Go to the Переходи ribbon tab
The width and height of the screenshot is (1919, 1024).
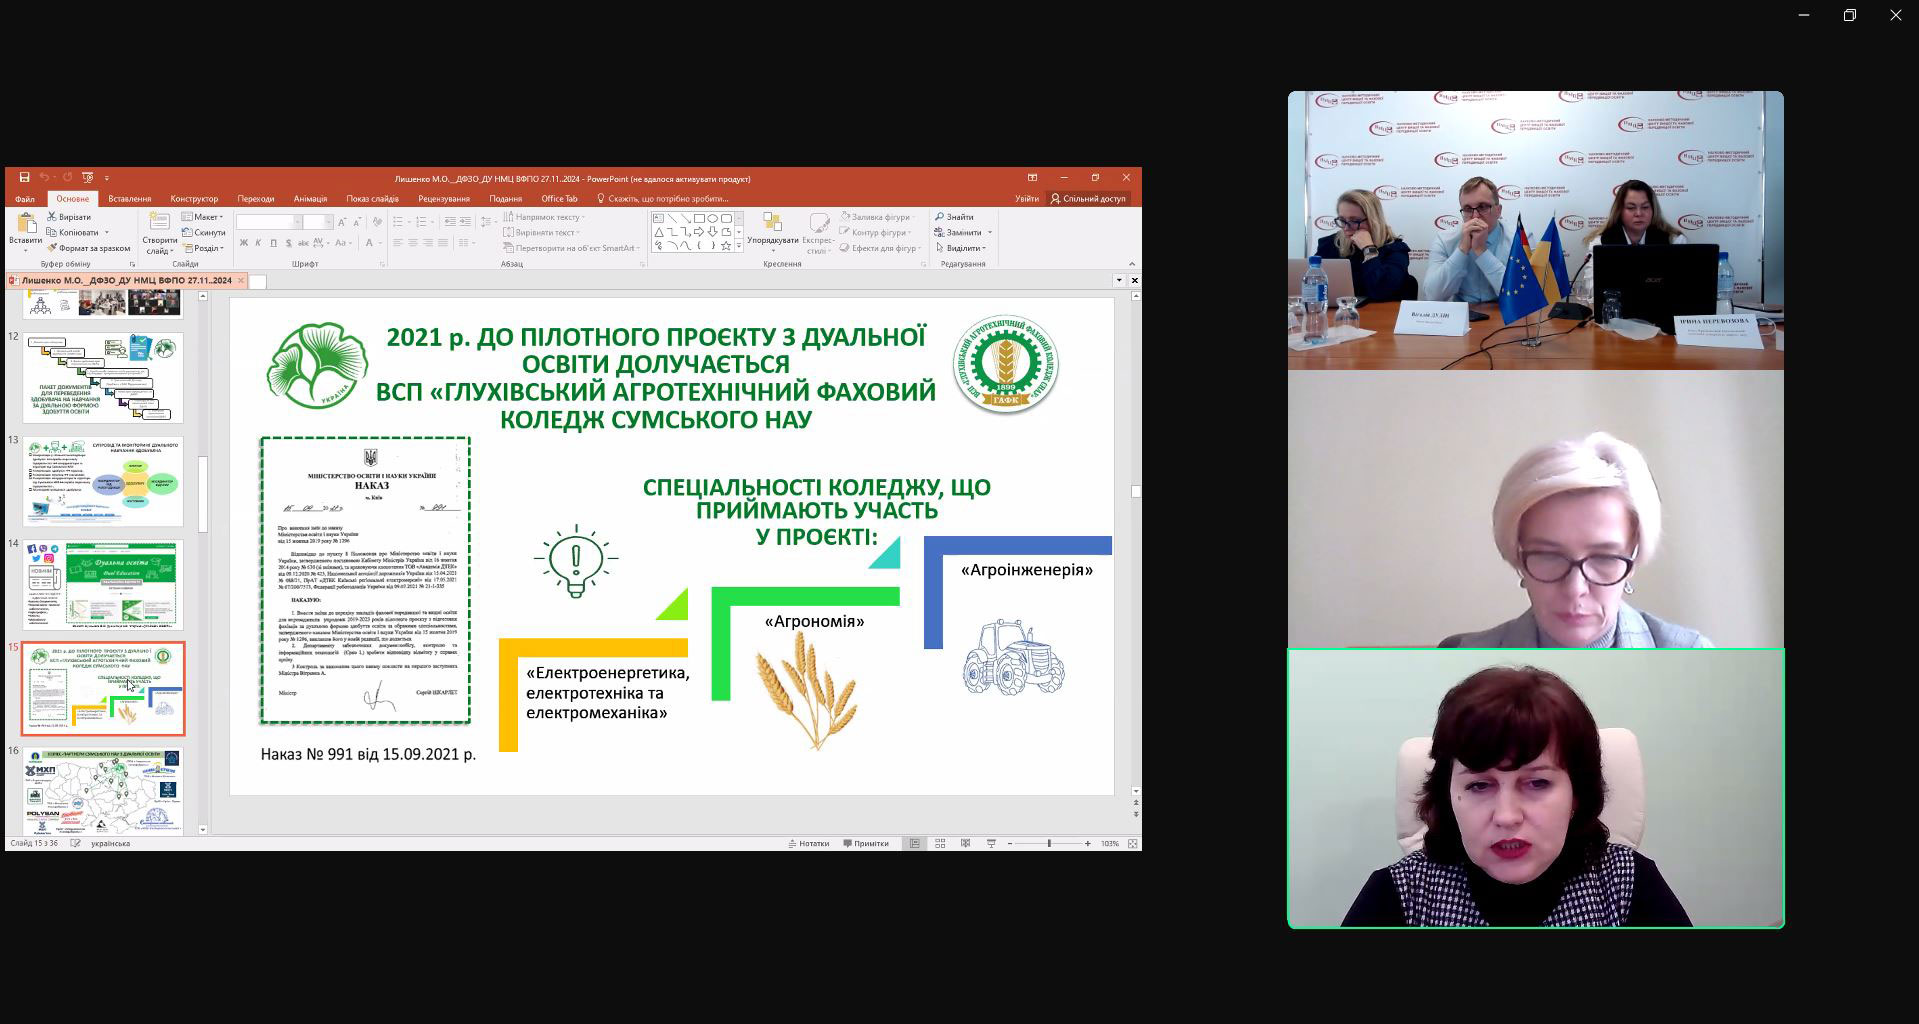pos(256,199)
